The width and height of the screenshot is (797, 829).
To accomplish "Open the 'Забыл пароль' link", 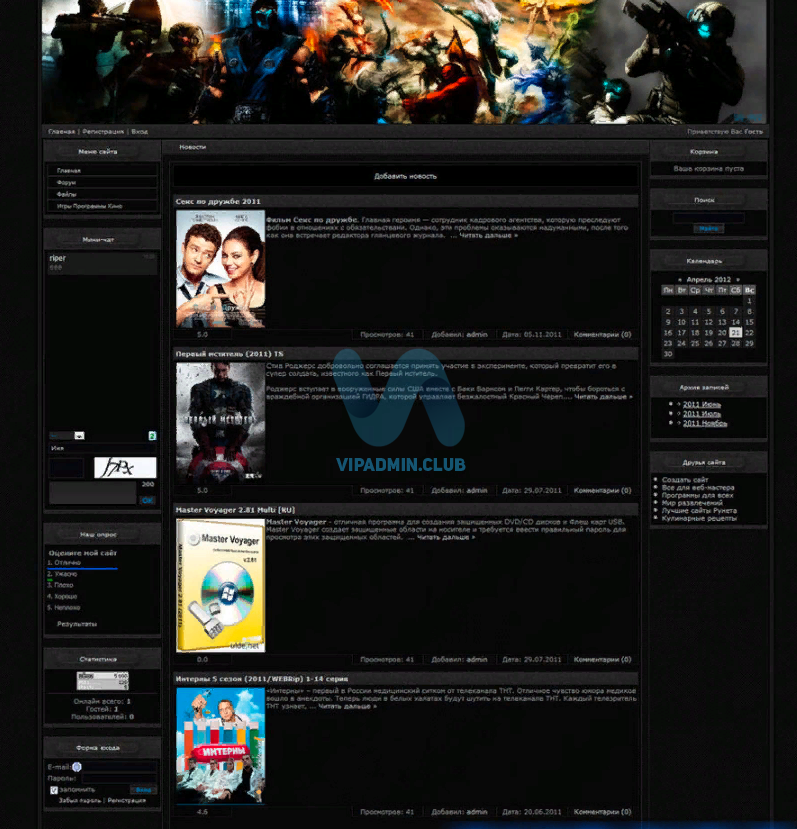I will point(79,800).
